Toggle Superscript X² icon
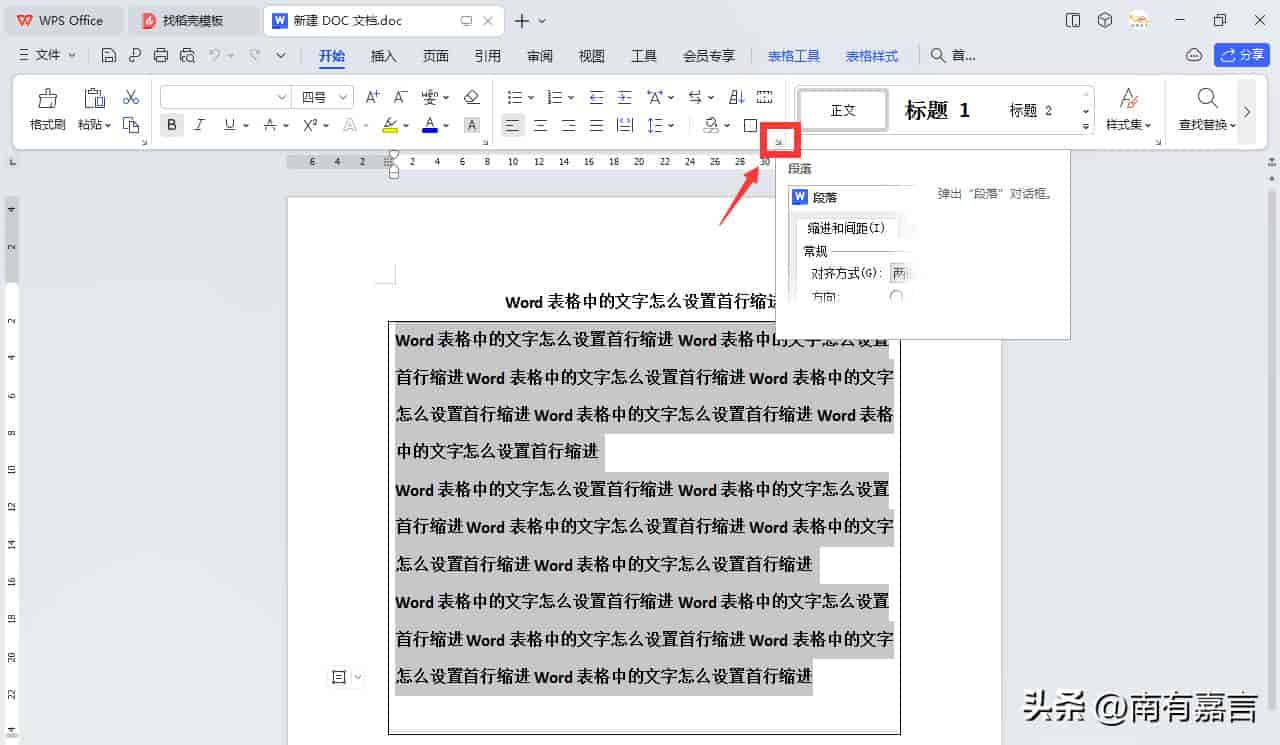The image size is (1280, 745). [x=310, y=125]
